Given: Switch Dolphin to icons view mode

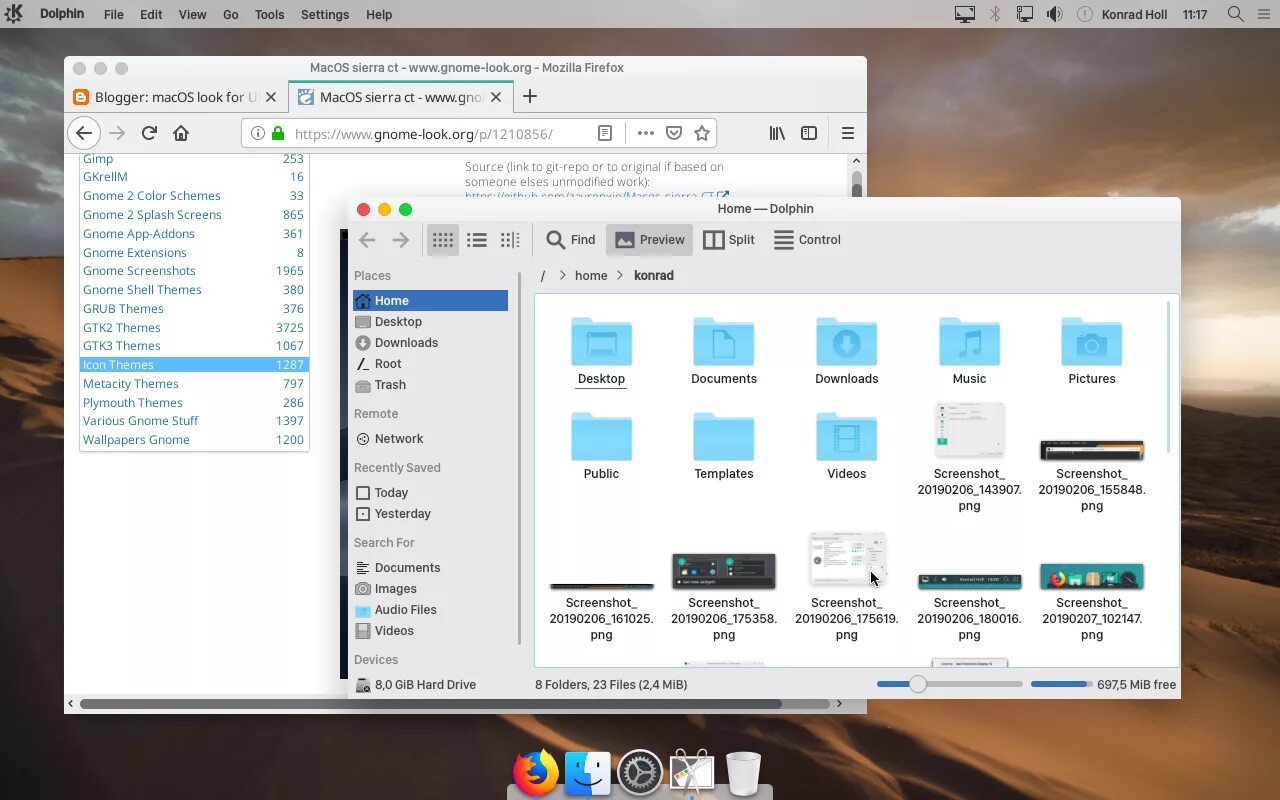Looking at the screenshot, I should [443, 240].
